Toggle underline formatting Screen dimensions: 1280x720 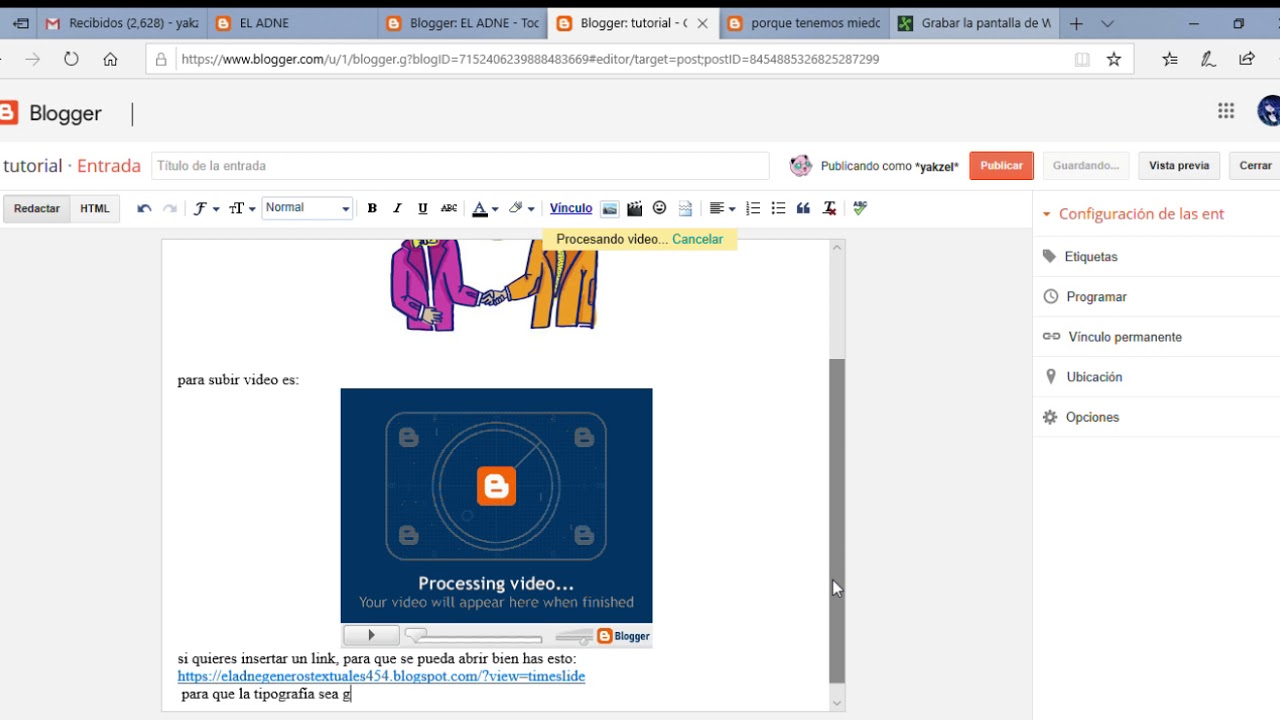tap(423, 208)
